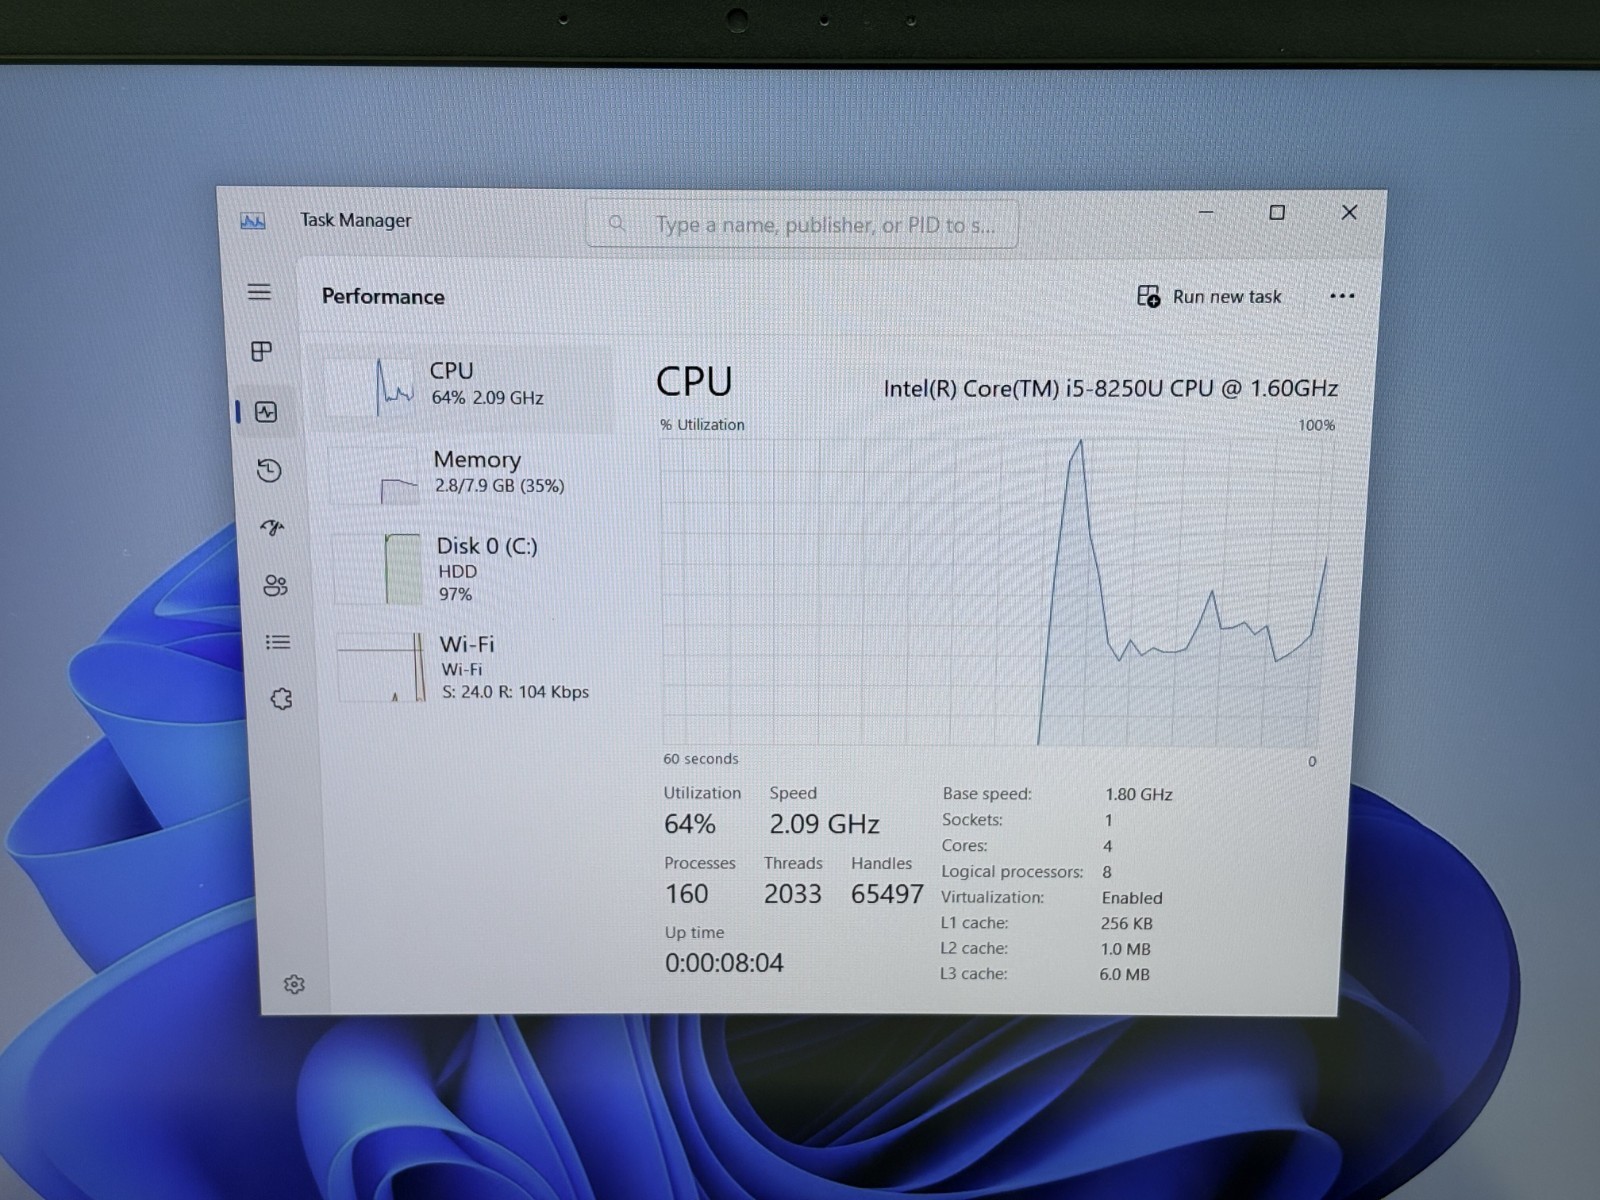The width and height of the screenshot is (1600, 1200).
Task: Open the three-dots more options menu
Action: tap(1342, 296)
